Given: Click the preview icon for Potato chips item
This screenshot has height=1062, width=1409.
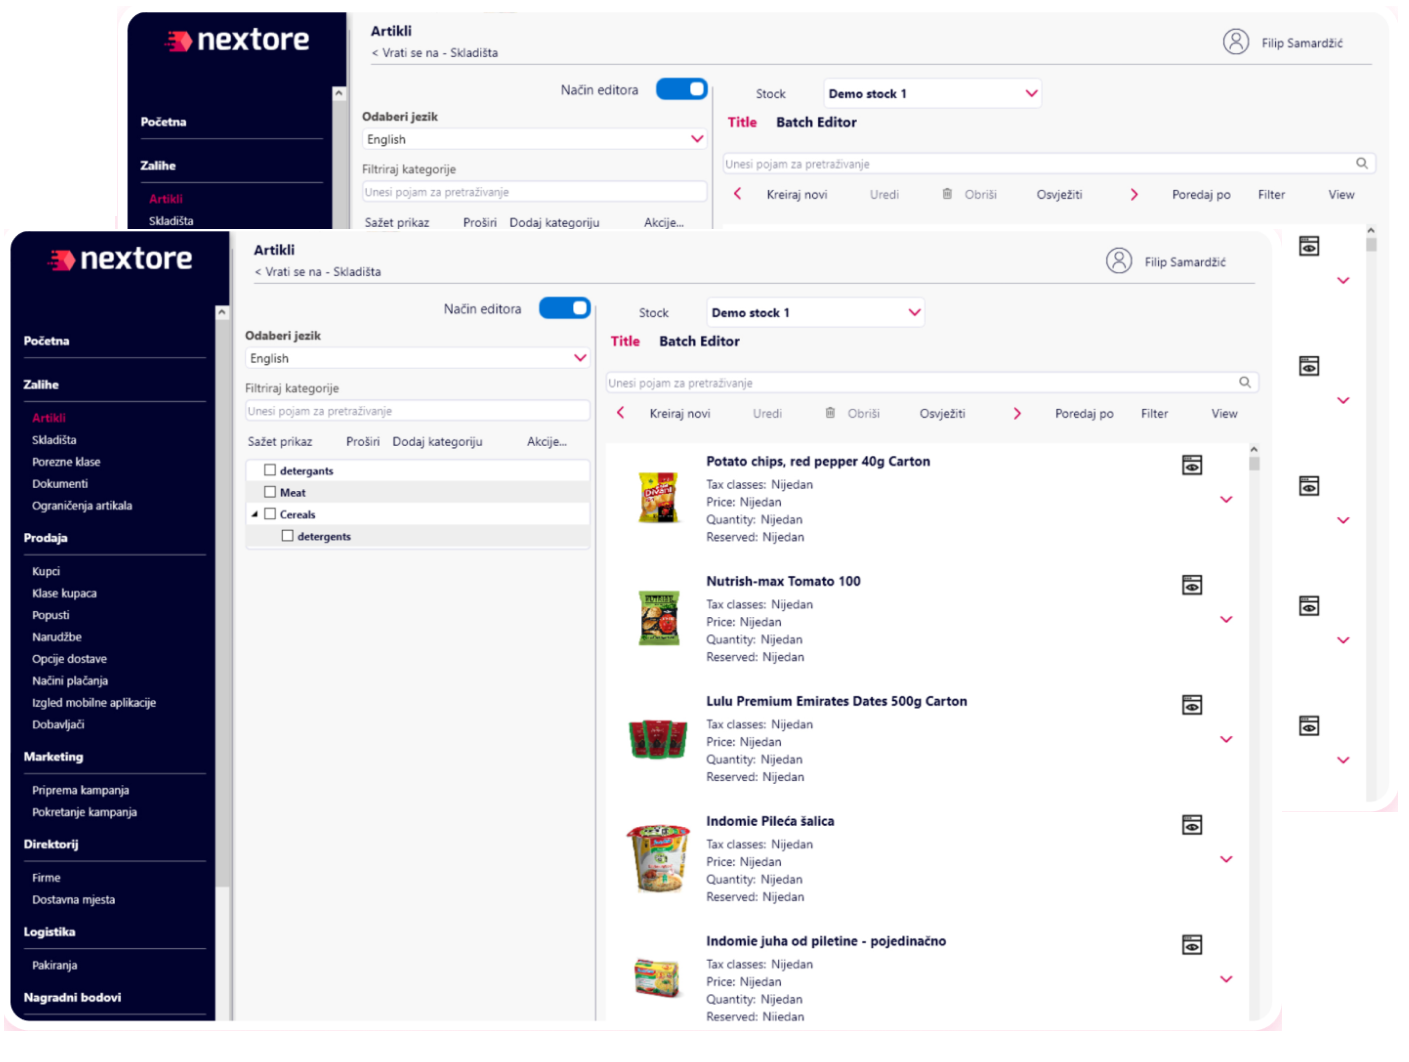Looking at the screenshot, I should (1192, 465).
